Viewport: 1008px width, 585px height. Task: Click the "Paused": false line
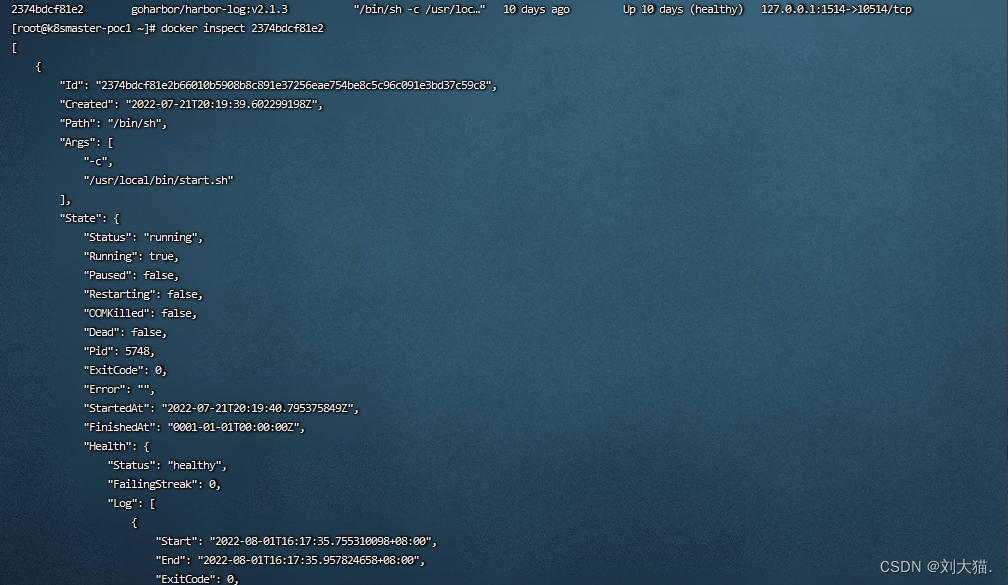131,275
